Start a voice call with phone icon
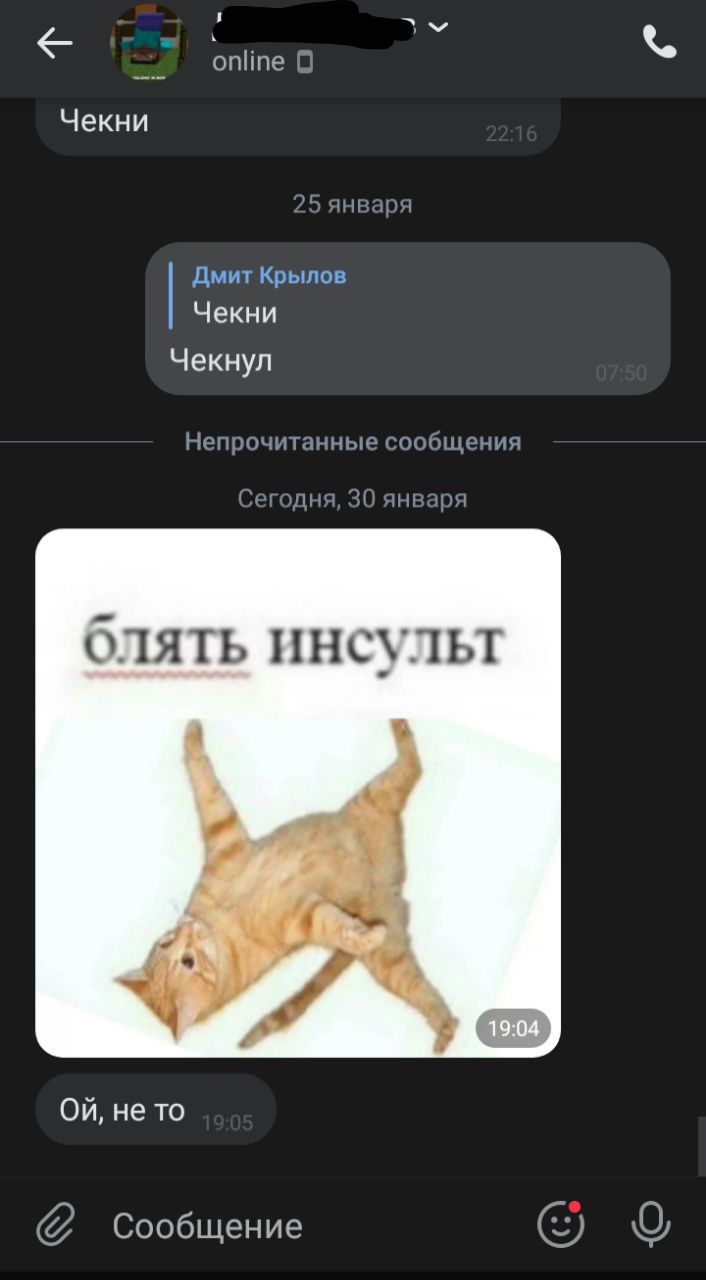The height and width of the screenshot is (1280, 706). pyautogui.click(x=659, y=42)
